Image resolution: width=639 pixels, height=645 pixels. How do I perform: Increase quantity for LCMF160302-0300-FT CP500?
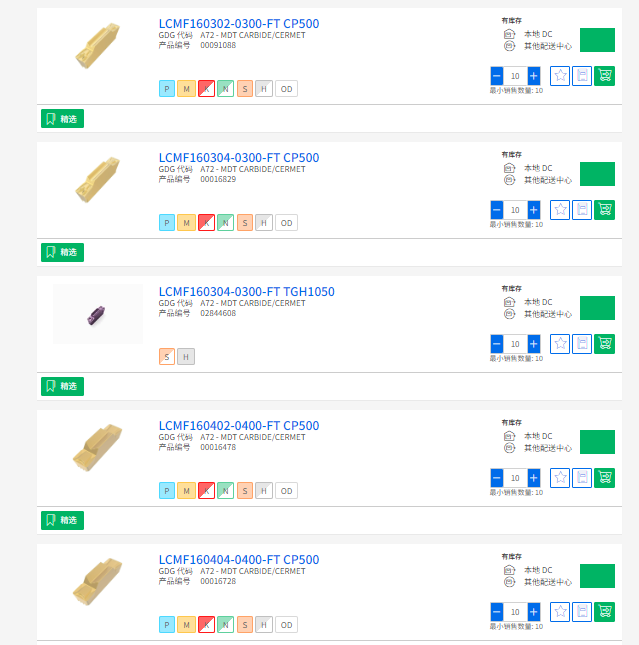(x=533, y=76)
